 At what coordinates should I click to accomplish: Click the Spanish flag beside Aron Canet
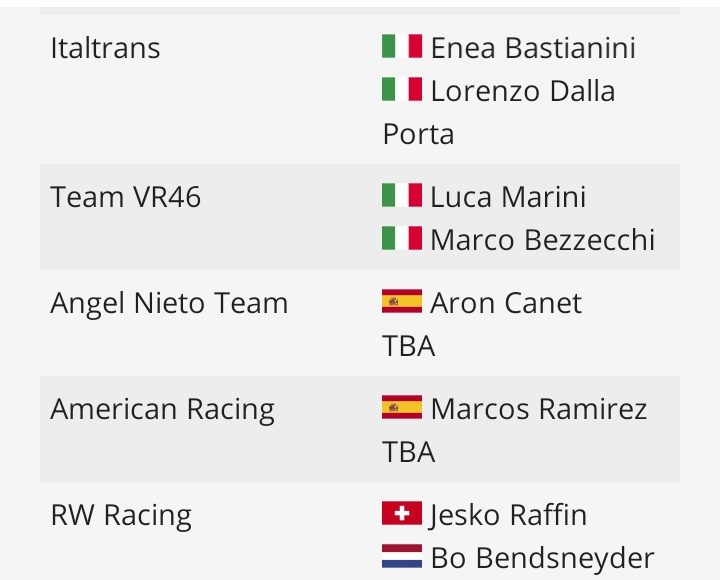402,302
